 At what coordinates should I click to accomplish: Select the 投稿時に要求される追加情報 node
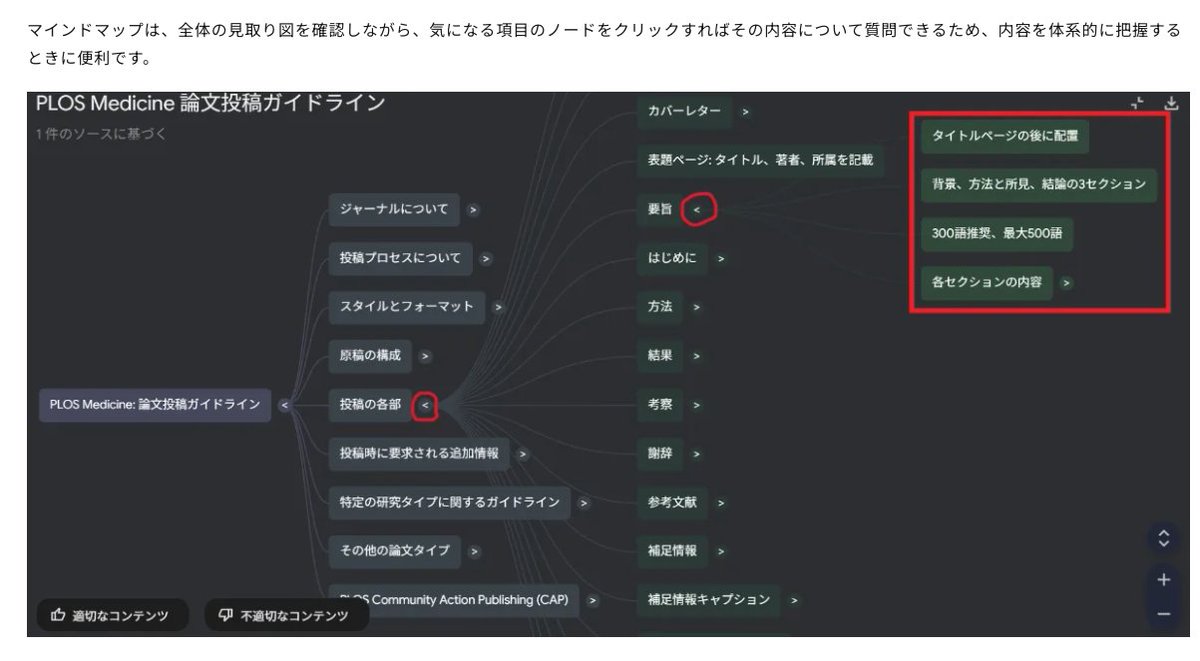pos(419,454)
